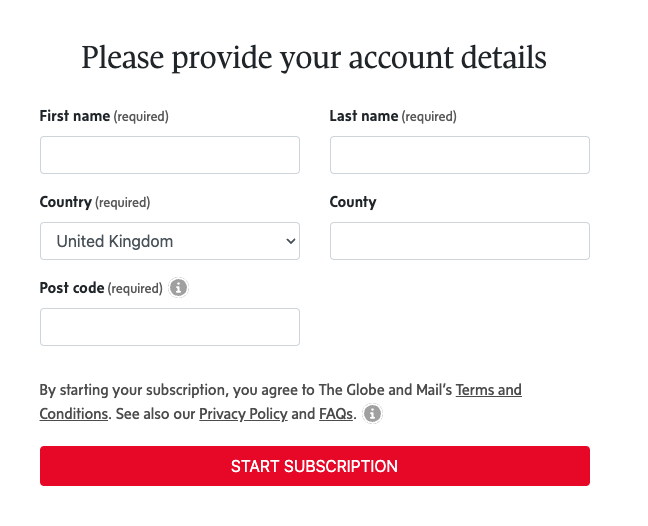Viewport: 648px width, 526px height.
Task: Click into the Last name field
Action: tap(459, 155)
